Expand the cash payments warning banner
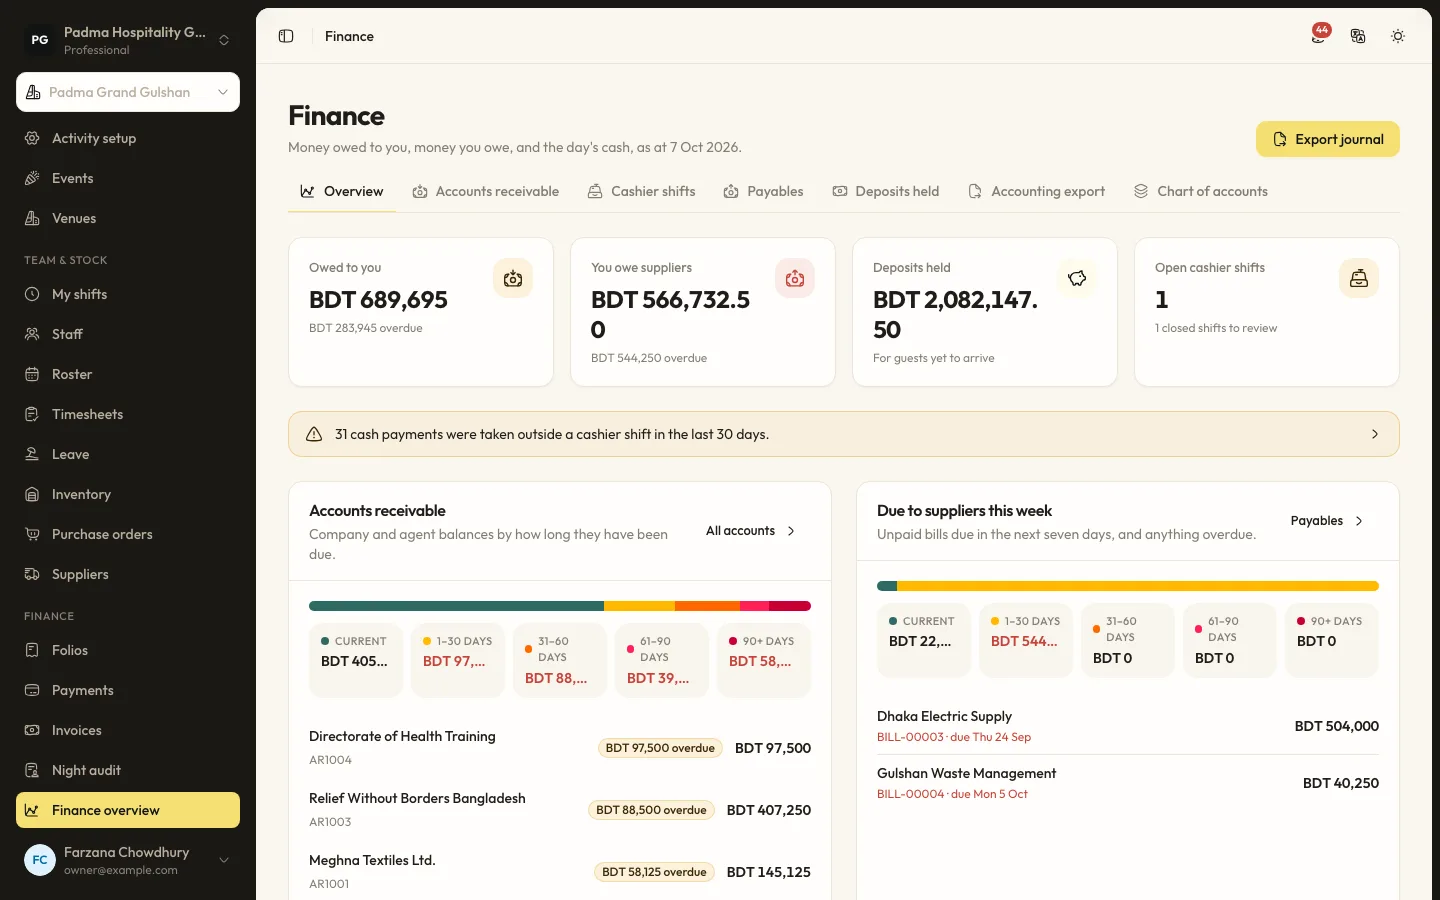The image size is (1440, 900). pyautogui.click(x=843, y=434)
